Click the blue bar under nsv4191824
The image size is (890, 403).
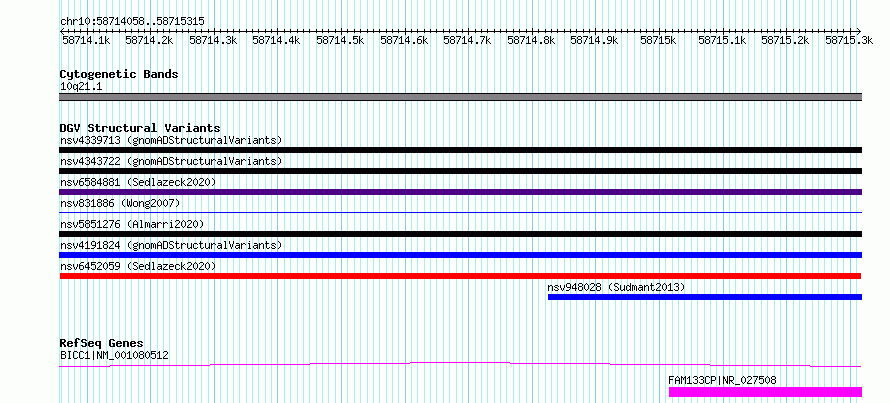pos(461,255)
